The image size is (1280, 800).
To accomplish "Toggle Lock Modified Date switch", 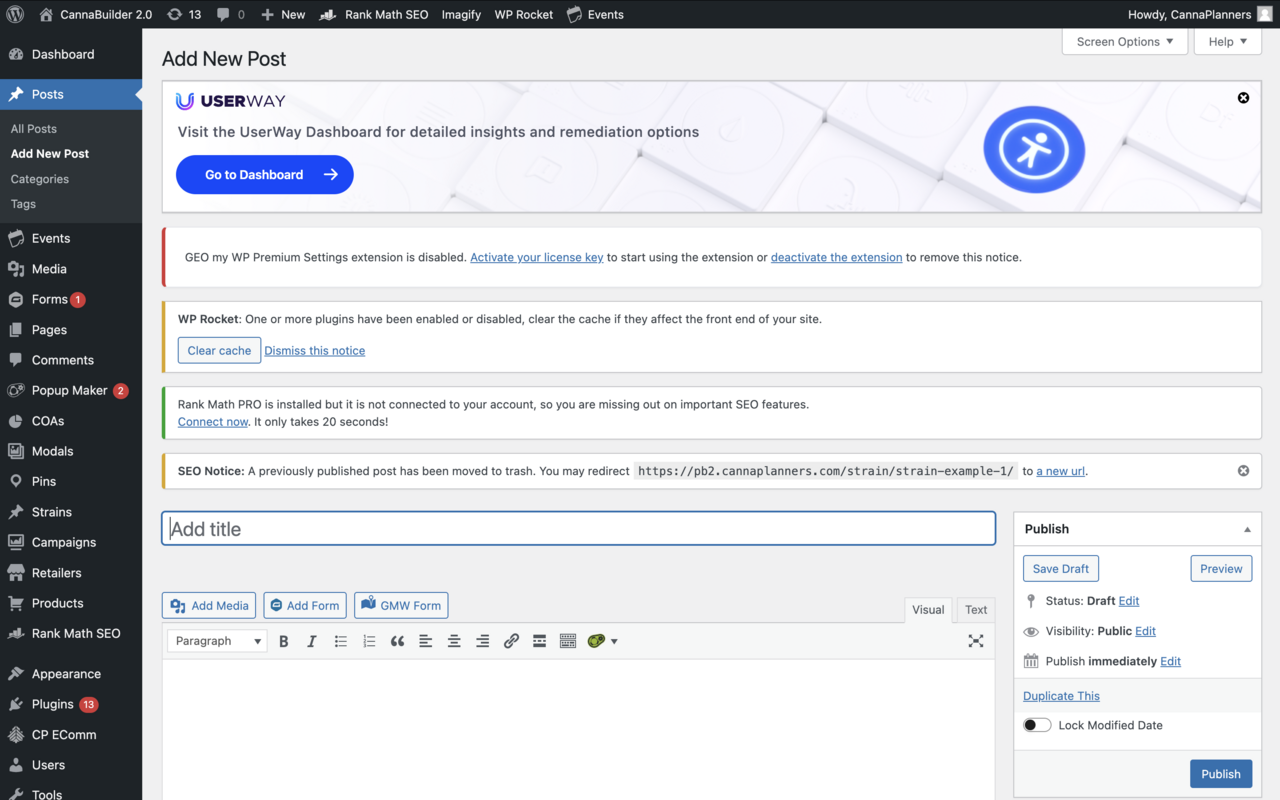I will (1037, 725).
